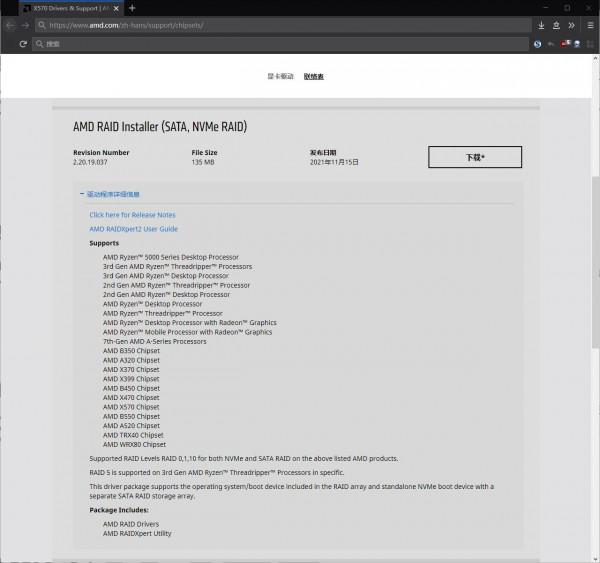
Task: Click the page vertical scrollbar thumb
Action: [x=595, y=262]
